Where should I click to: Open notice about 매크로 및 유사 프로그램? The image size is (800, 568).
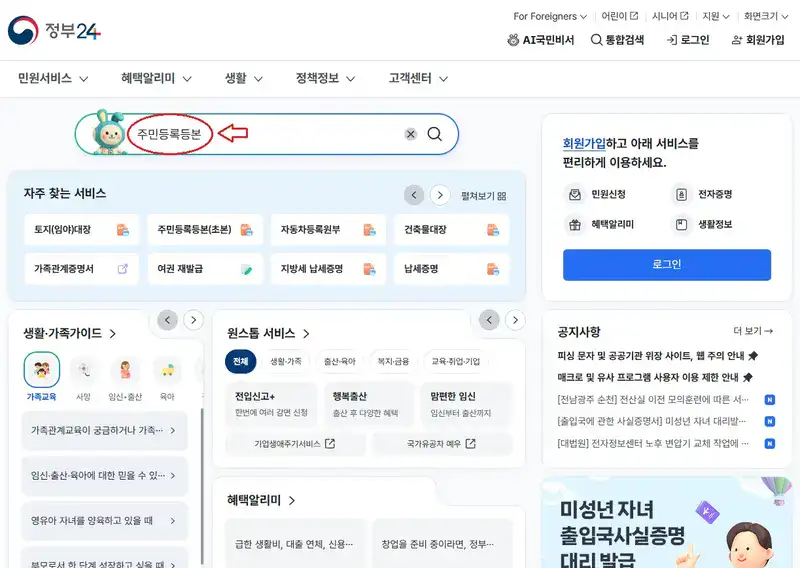point(655,378)
